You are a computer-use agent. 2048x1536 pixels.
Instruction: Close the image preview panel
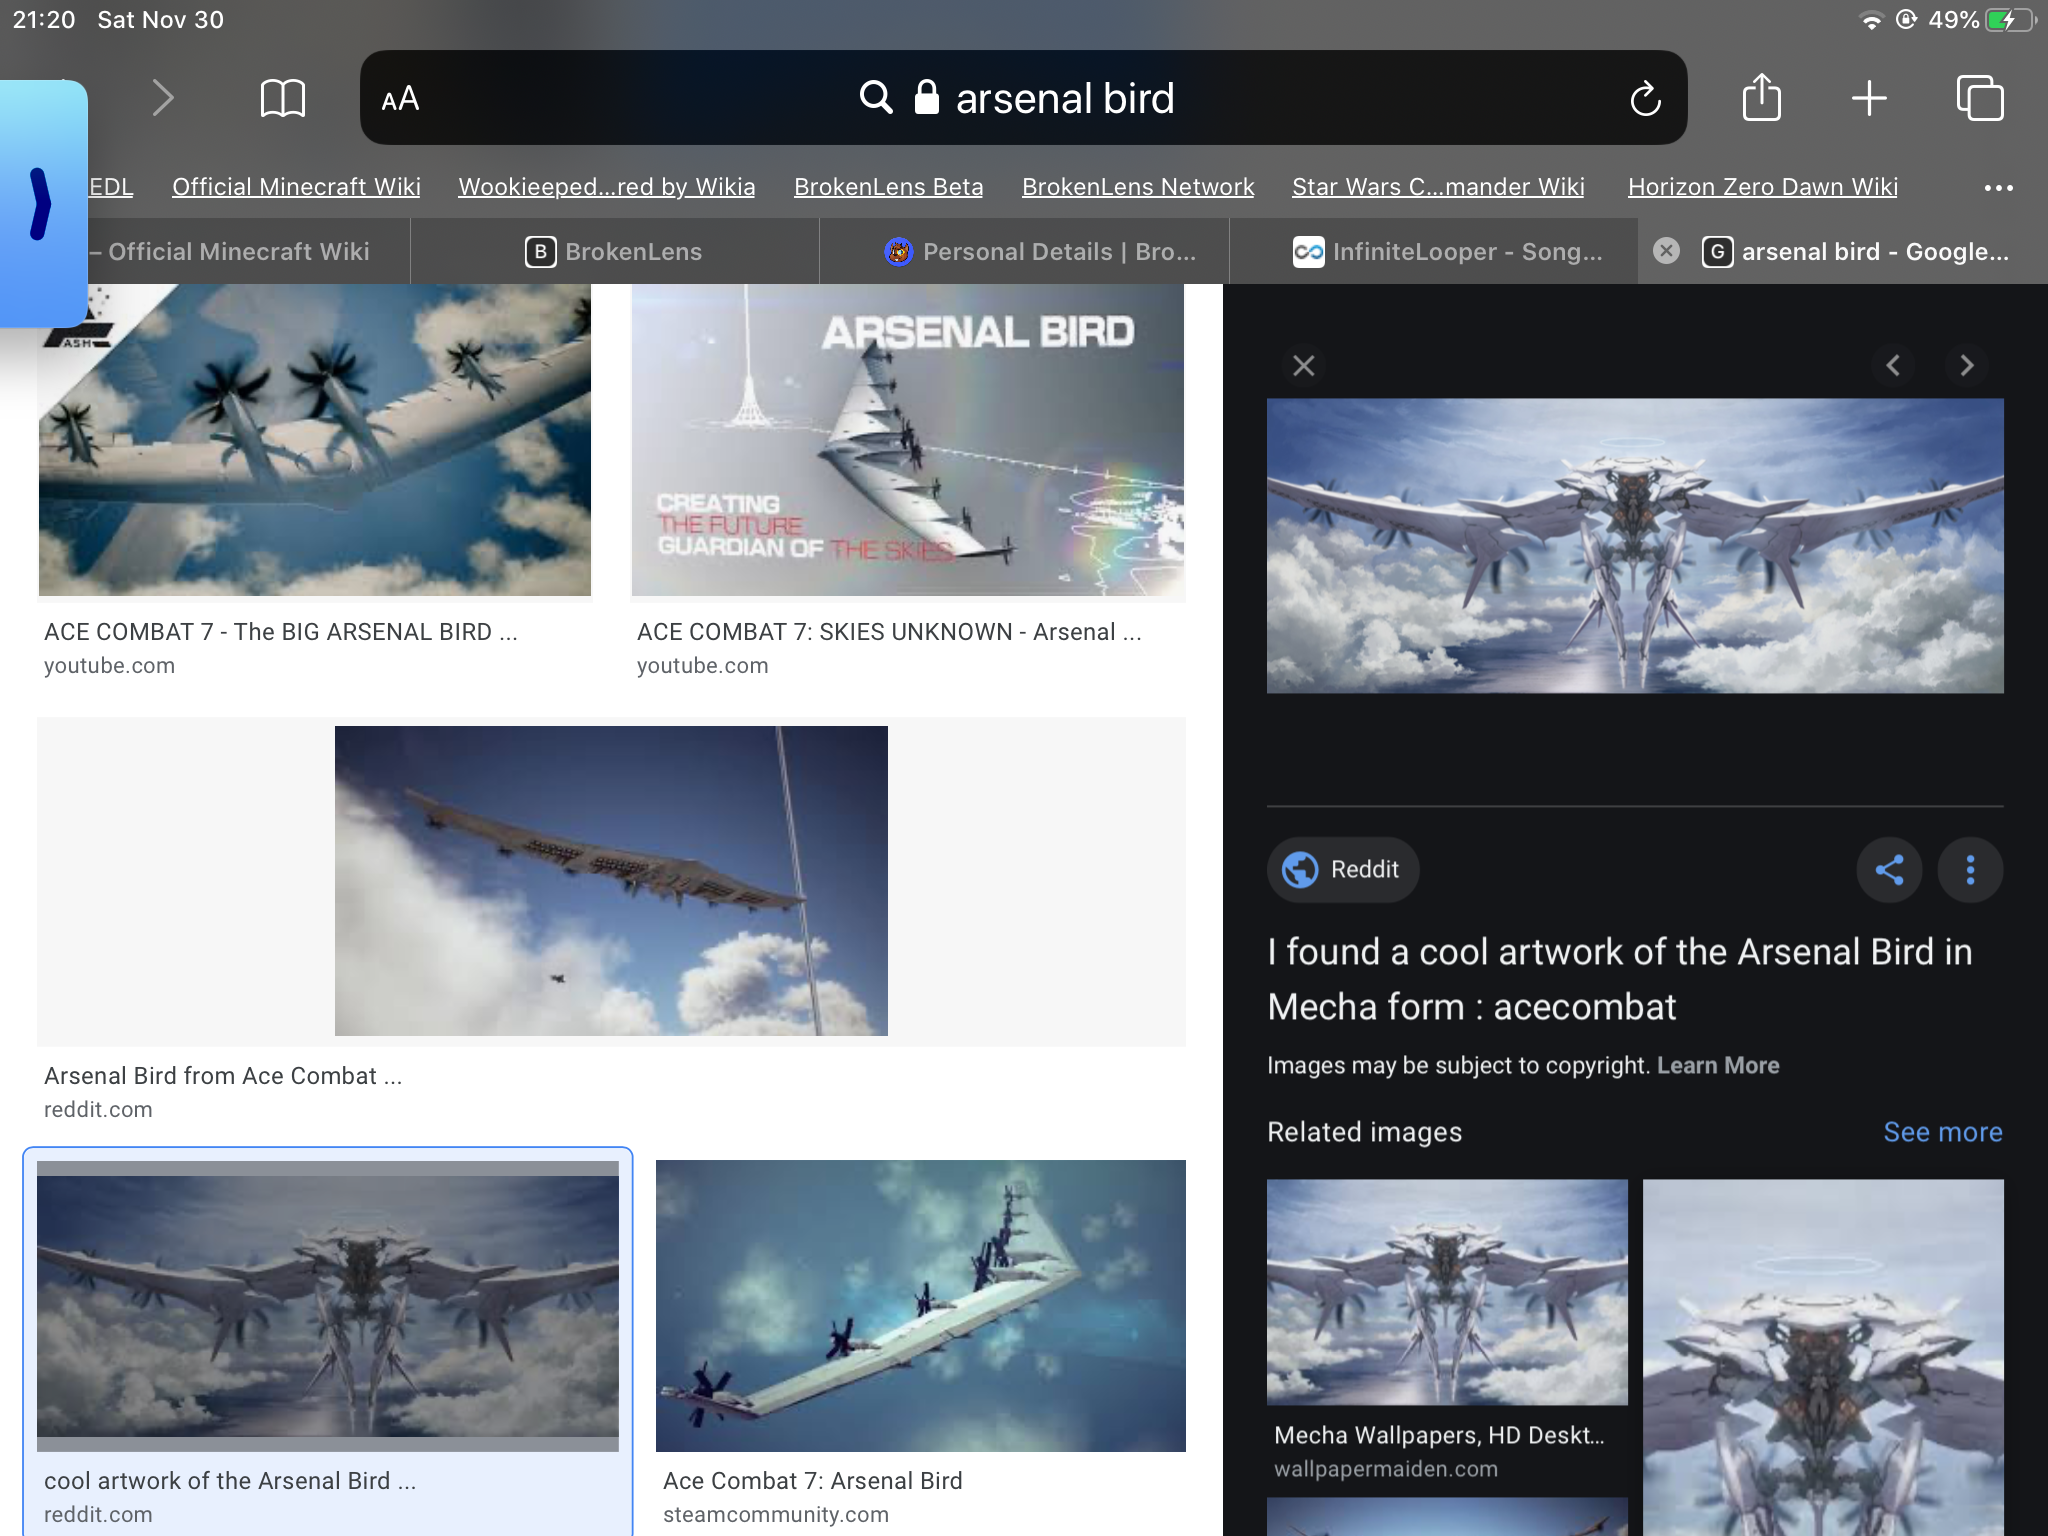tap(1303, 365)
